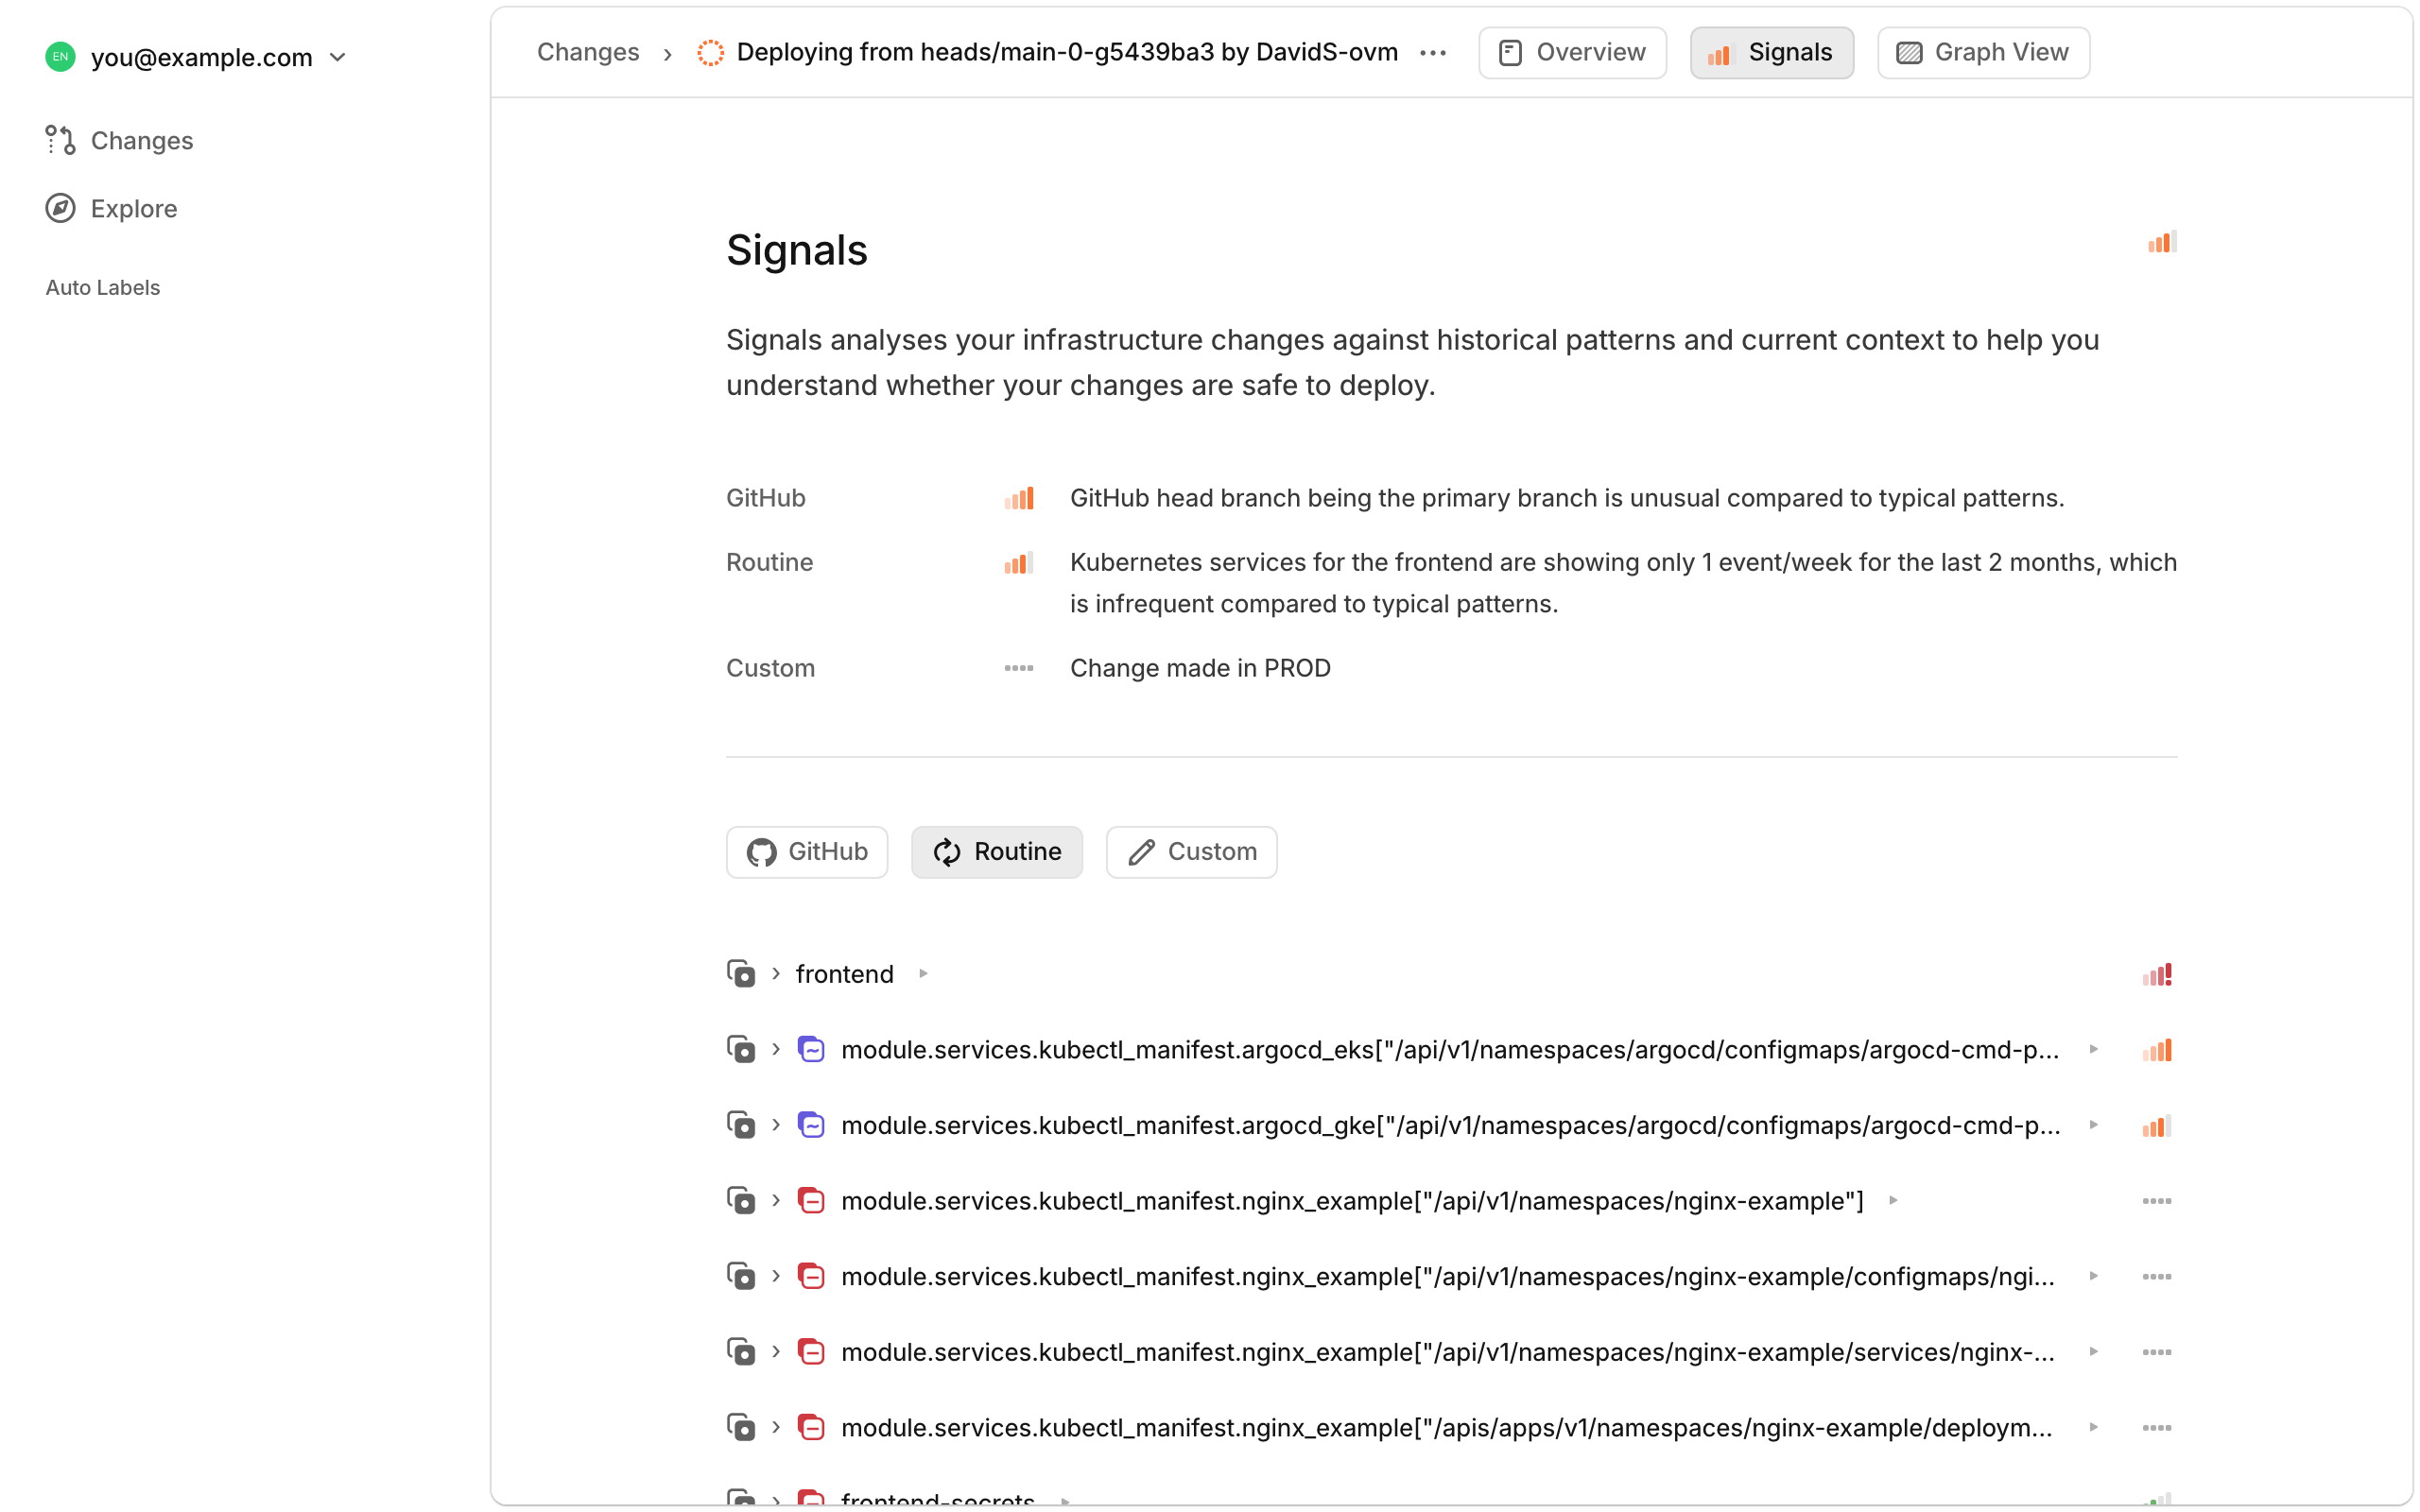Open the EN account avatar icon
This screenshot has width=2420, height=1512.
[x=60, y=57]
